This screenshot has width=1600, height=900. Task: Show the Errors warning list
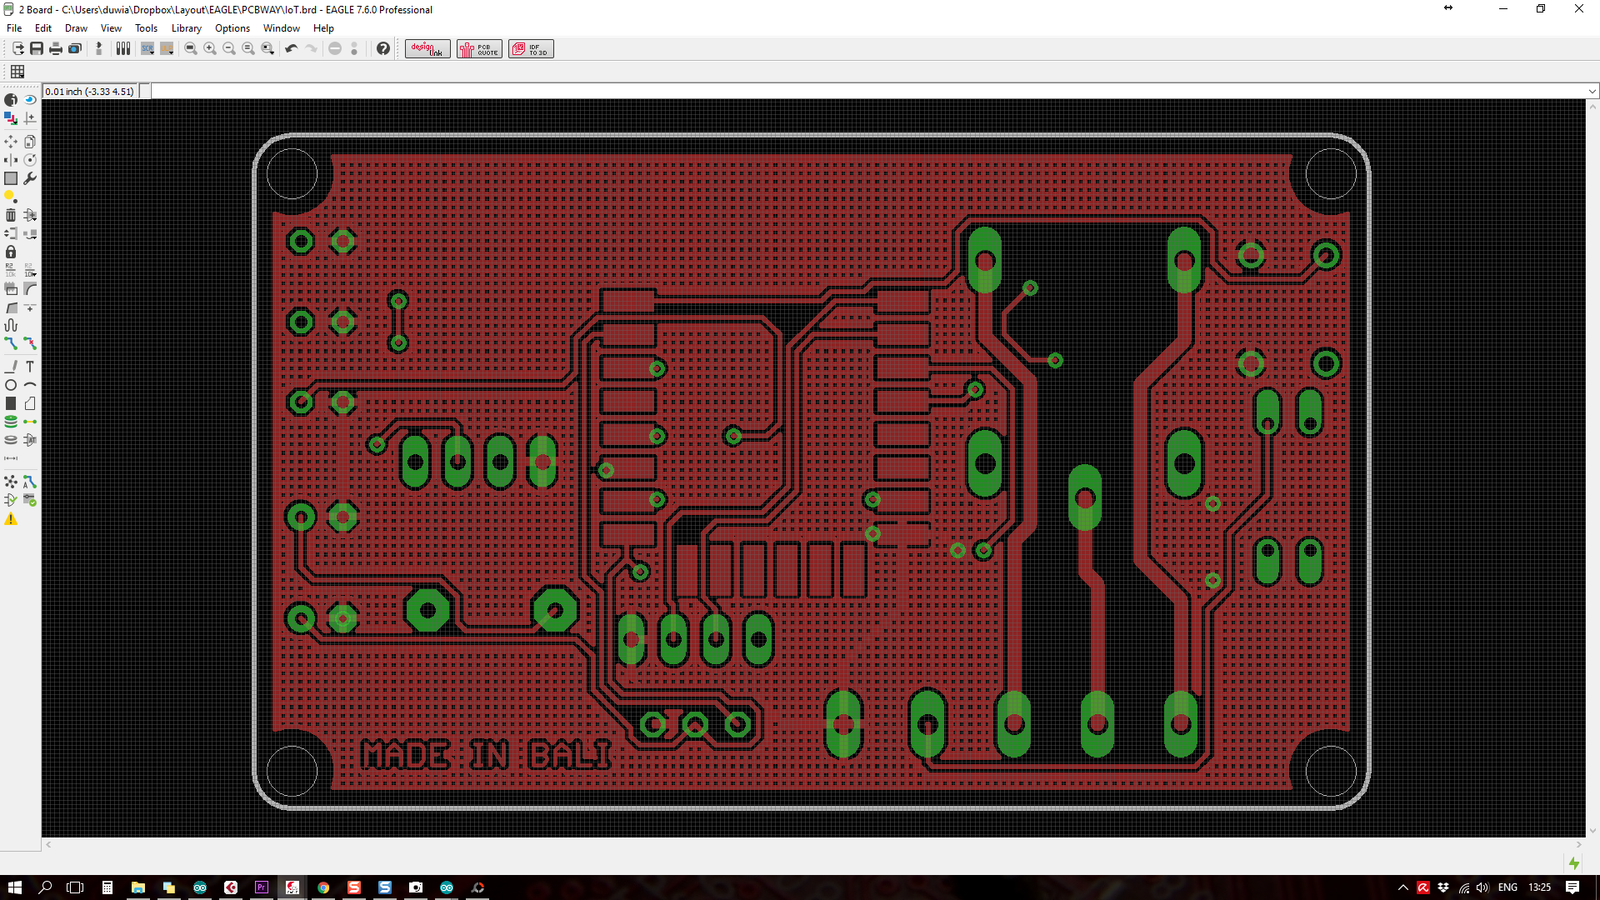[11, 519]
